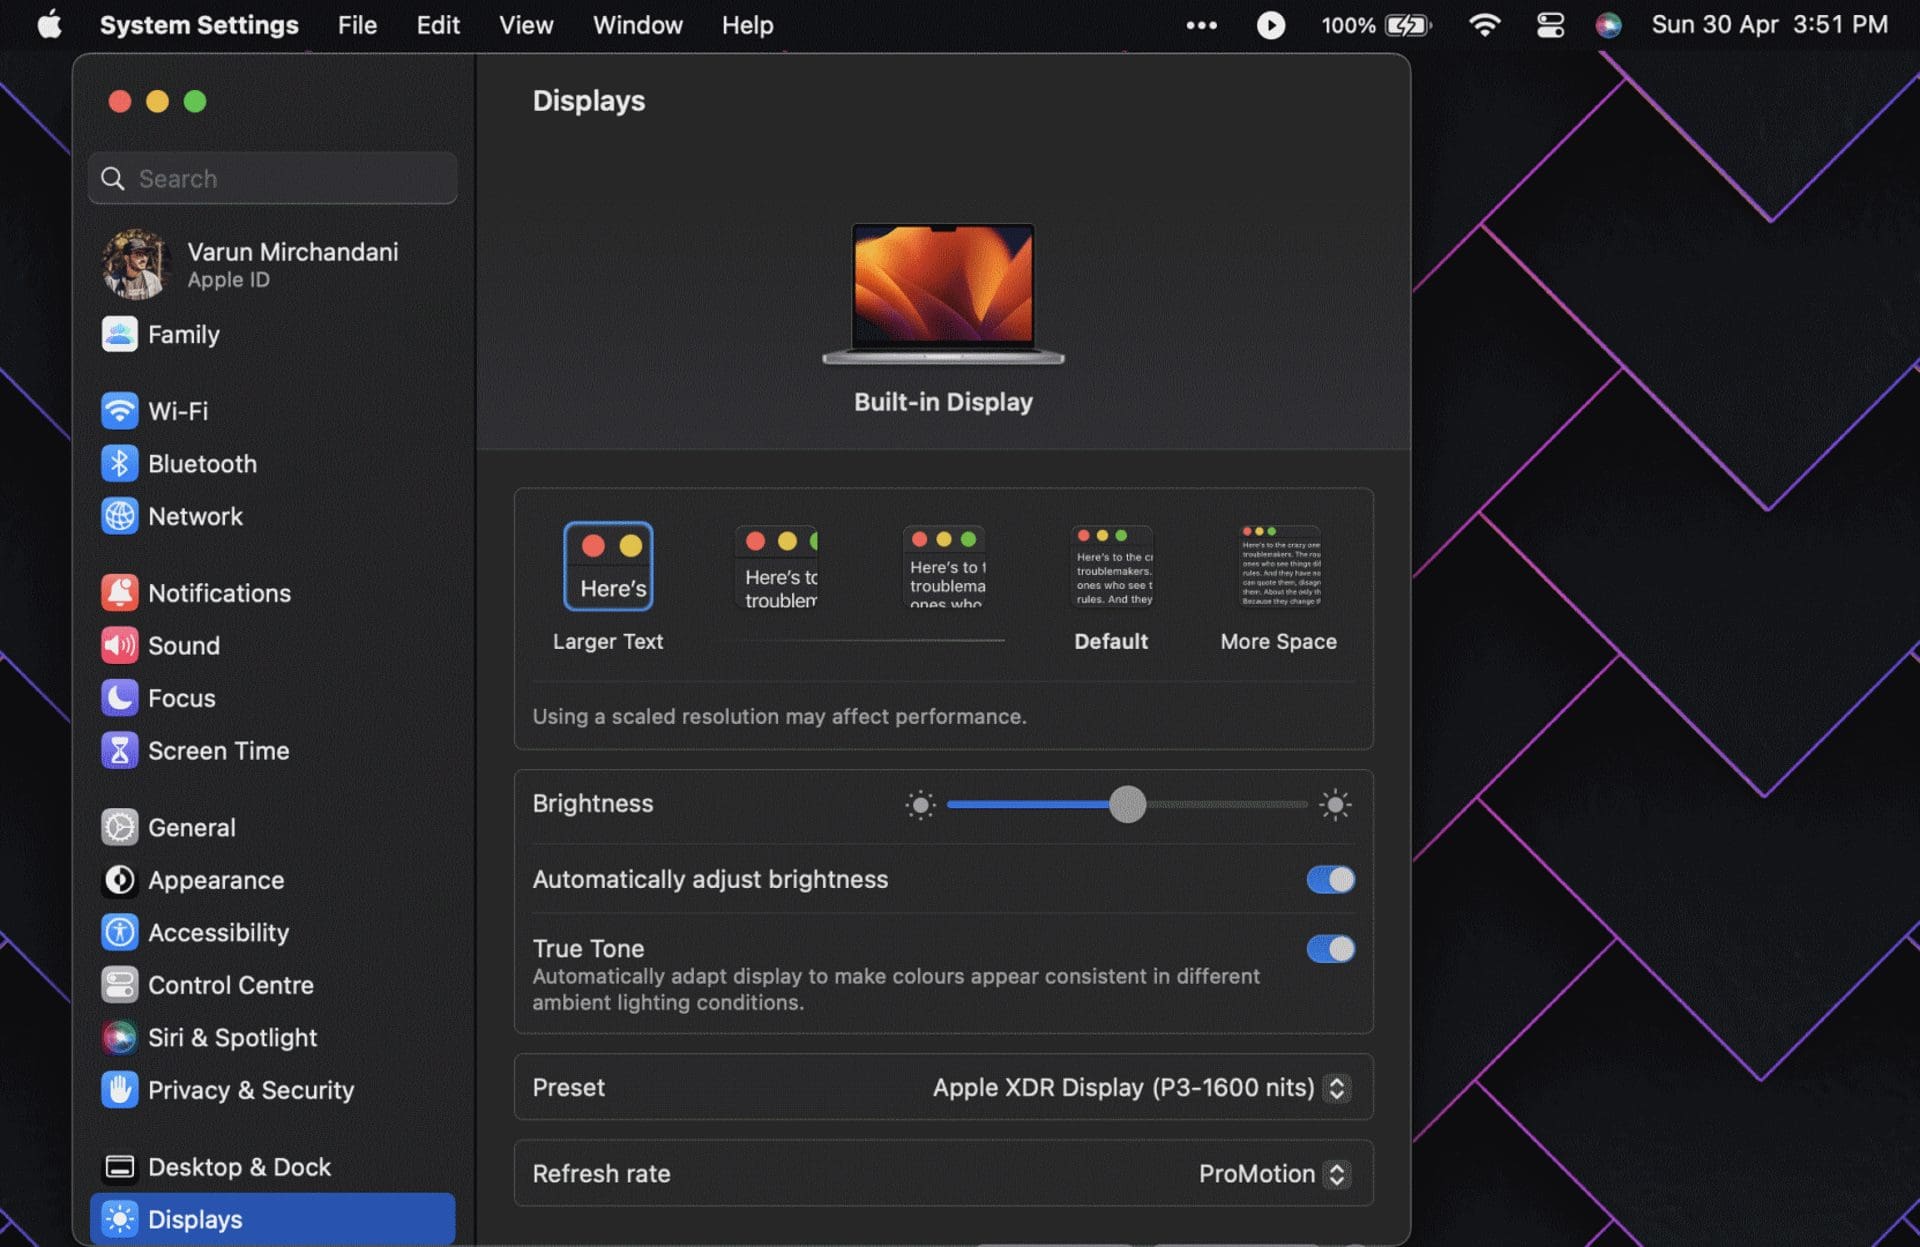Open Privacy & Security settings label
This screenshot has height=1247, width=1920.
(x=251, y=1090)
